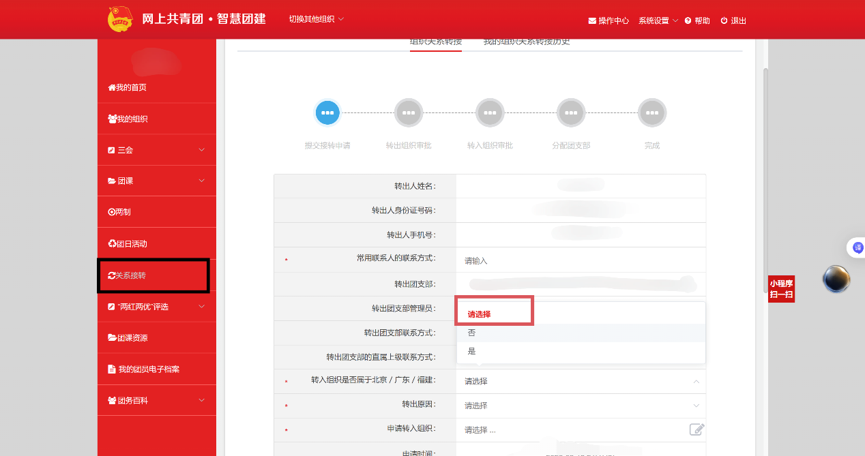
Task: Click the 转出人姓名 label
Action: [415, 186]
